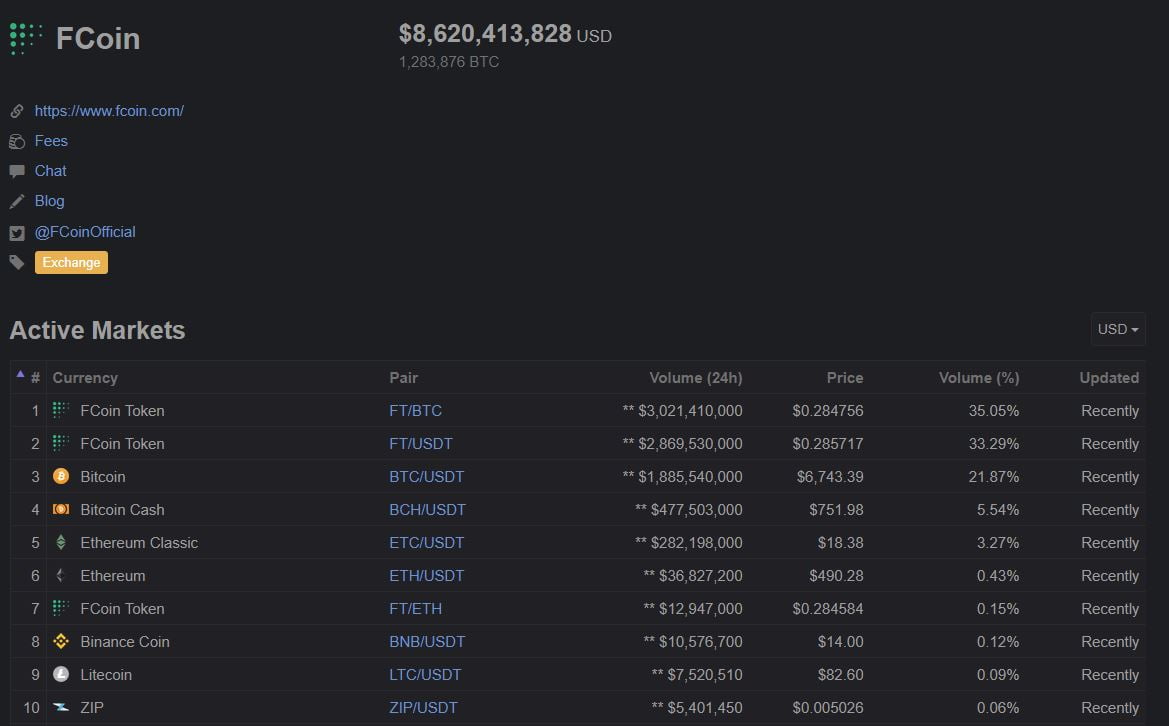Click the FCoin page title
This screenshot has height=726, width=1169.
(x=98, y=39)
